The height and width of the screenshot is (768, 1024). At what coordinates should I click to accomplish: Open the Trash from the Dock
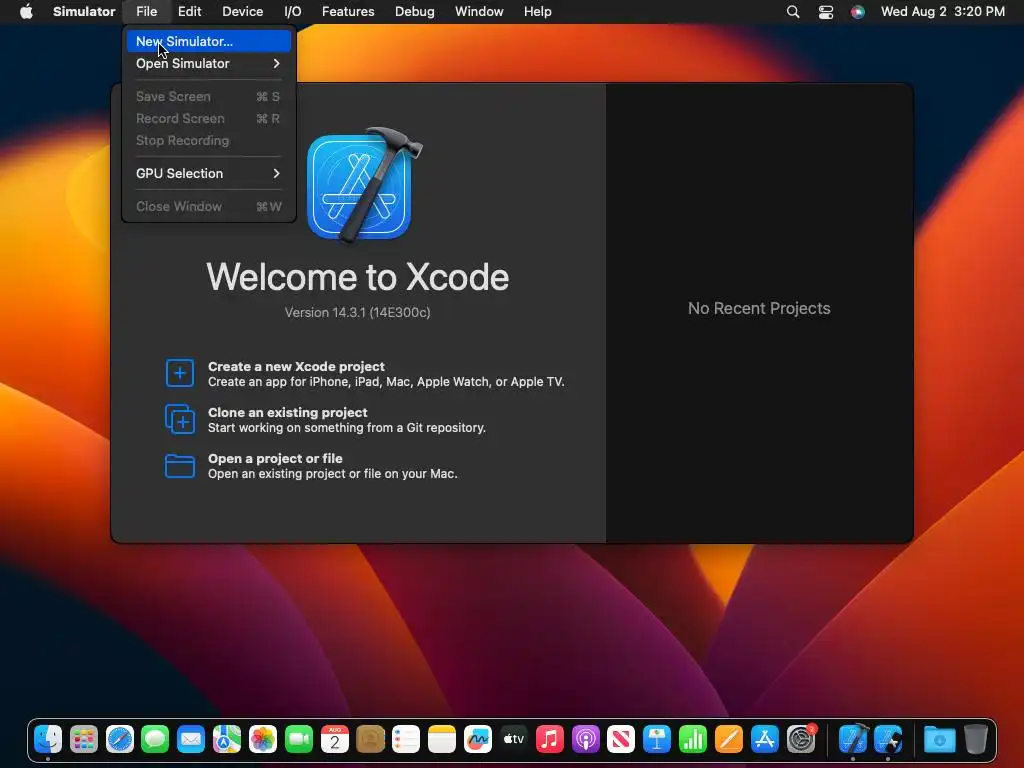tap(976, 739)
